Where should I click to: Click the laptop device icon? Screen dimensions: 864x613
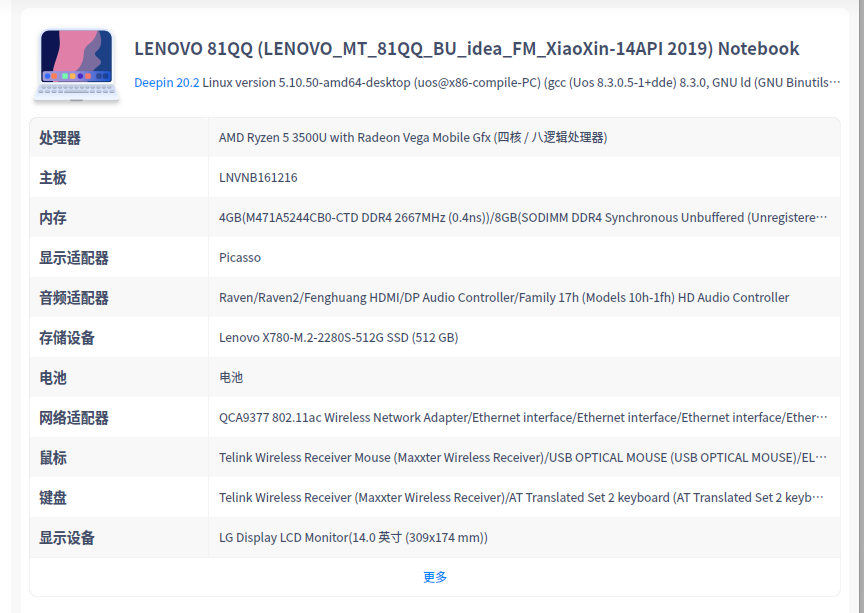pos(77,66)
